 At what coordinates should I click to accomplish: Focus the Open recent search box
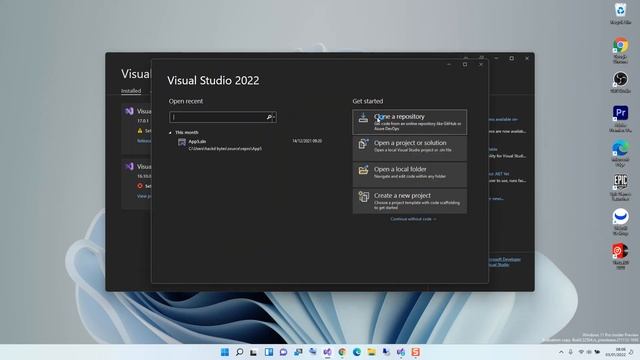tap(223, 117)
